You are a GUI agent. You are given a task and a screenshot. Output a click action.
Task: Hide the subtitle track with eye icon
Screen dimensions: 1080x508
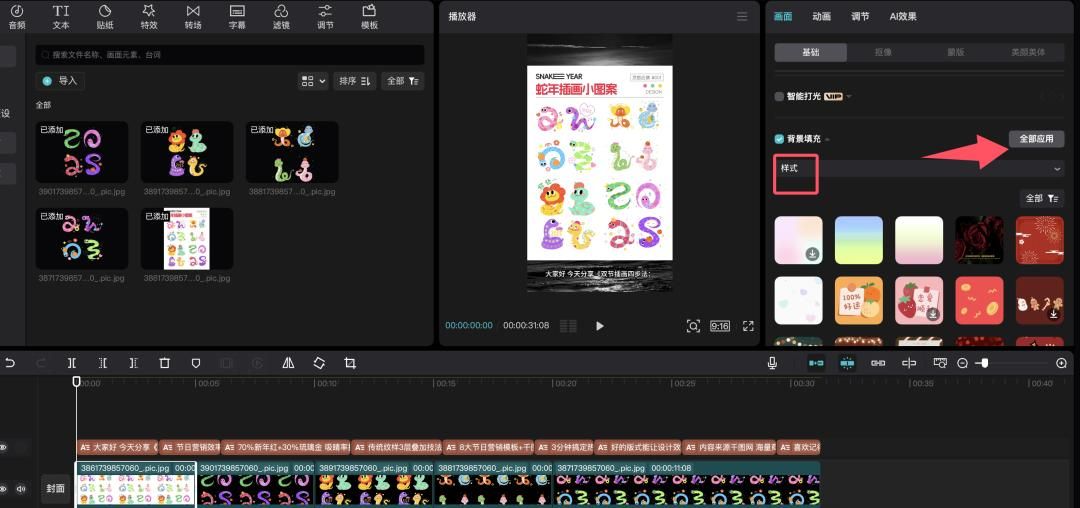pos(3,447)
